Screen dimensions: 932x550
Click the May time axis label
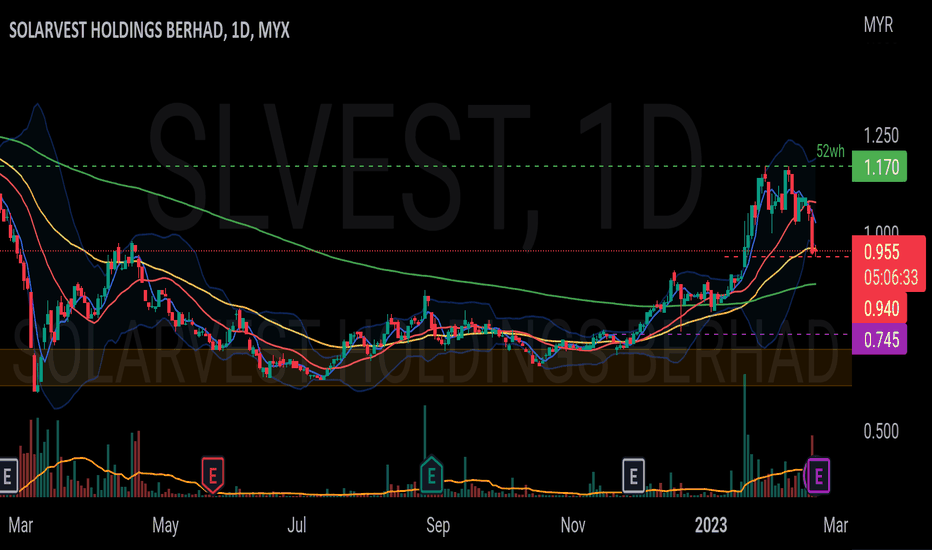[165, 526]
